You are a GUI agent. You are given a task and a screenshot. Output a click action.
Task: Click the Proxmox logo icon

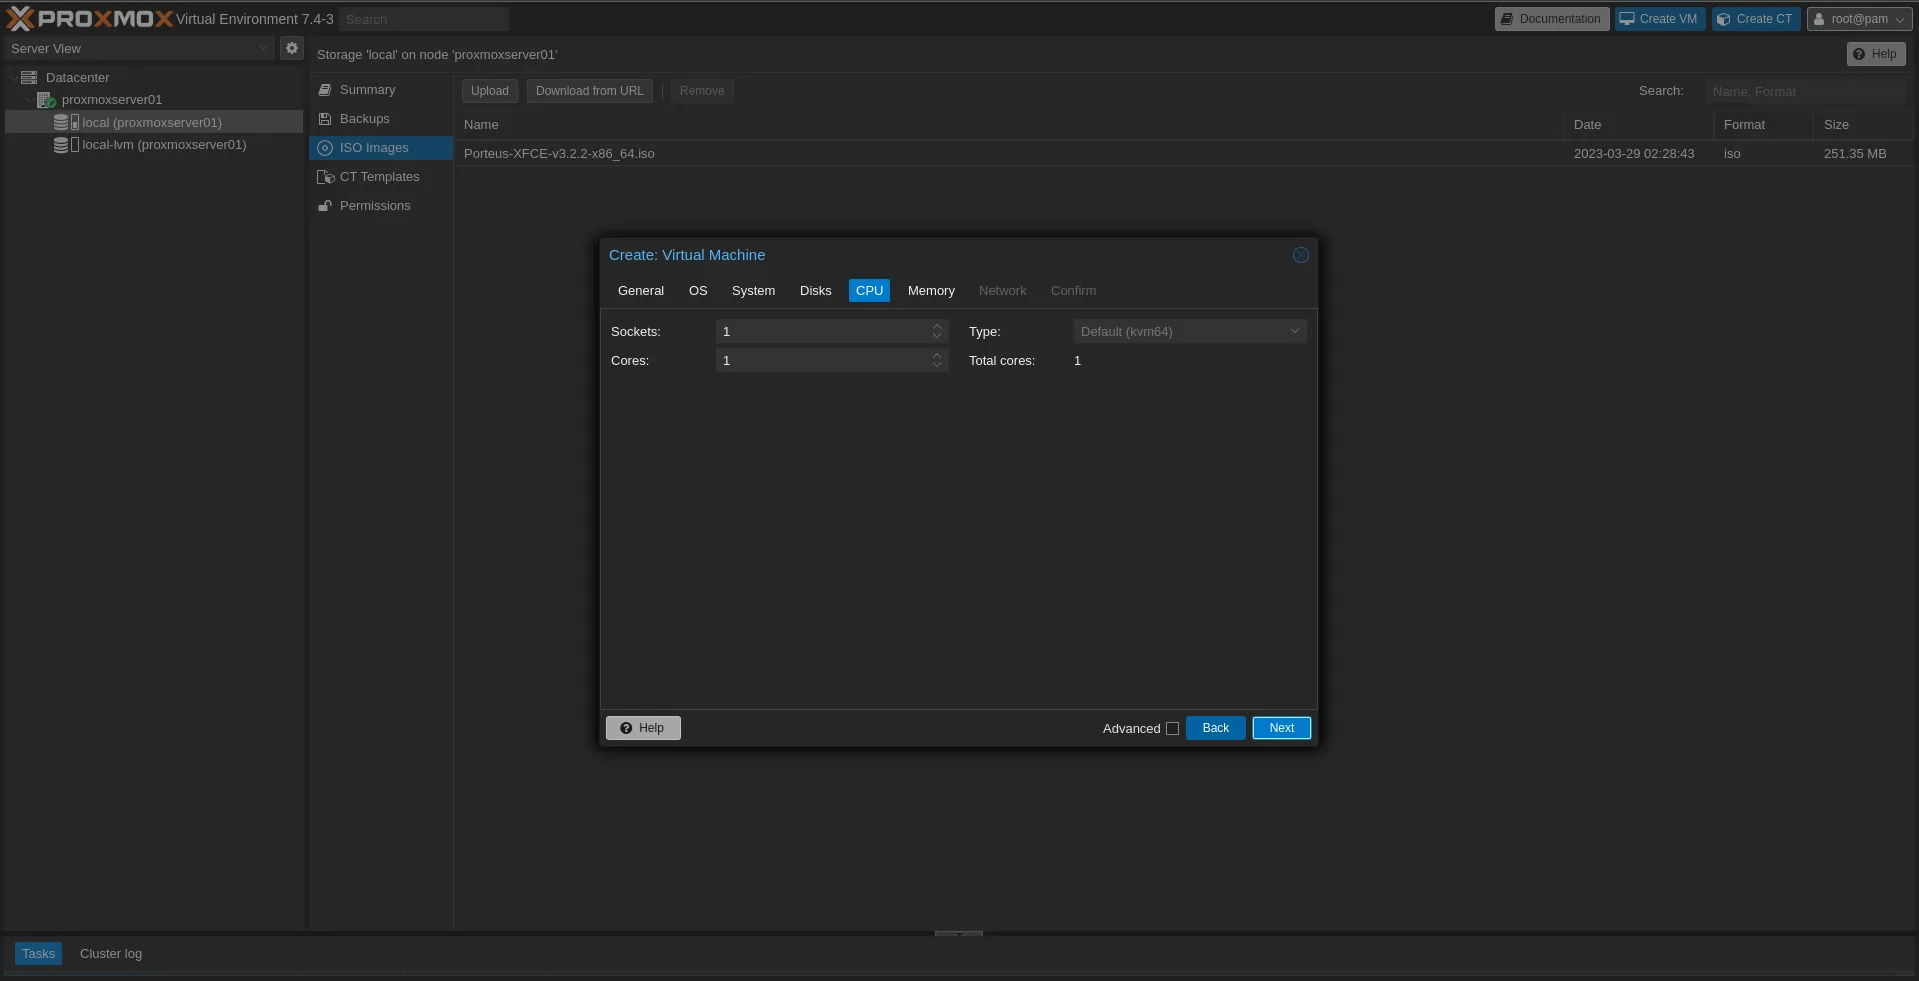(20, 19)
